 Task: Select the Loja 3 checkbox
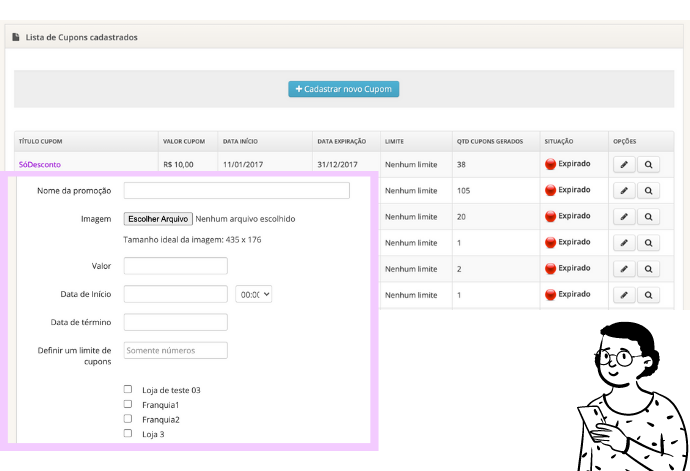tap(128, 434)
